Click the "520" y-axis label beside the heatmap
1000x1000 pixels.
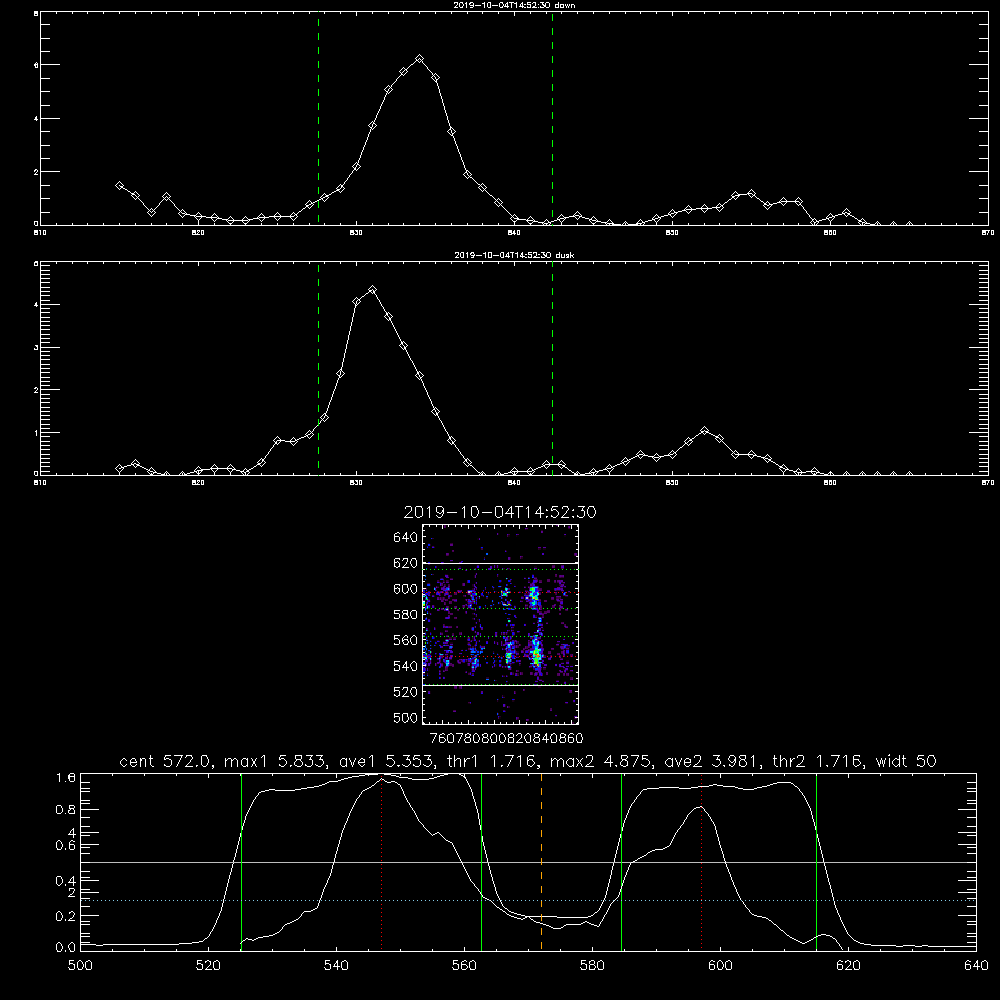pyautogui.click(x=406, y=692)
